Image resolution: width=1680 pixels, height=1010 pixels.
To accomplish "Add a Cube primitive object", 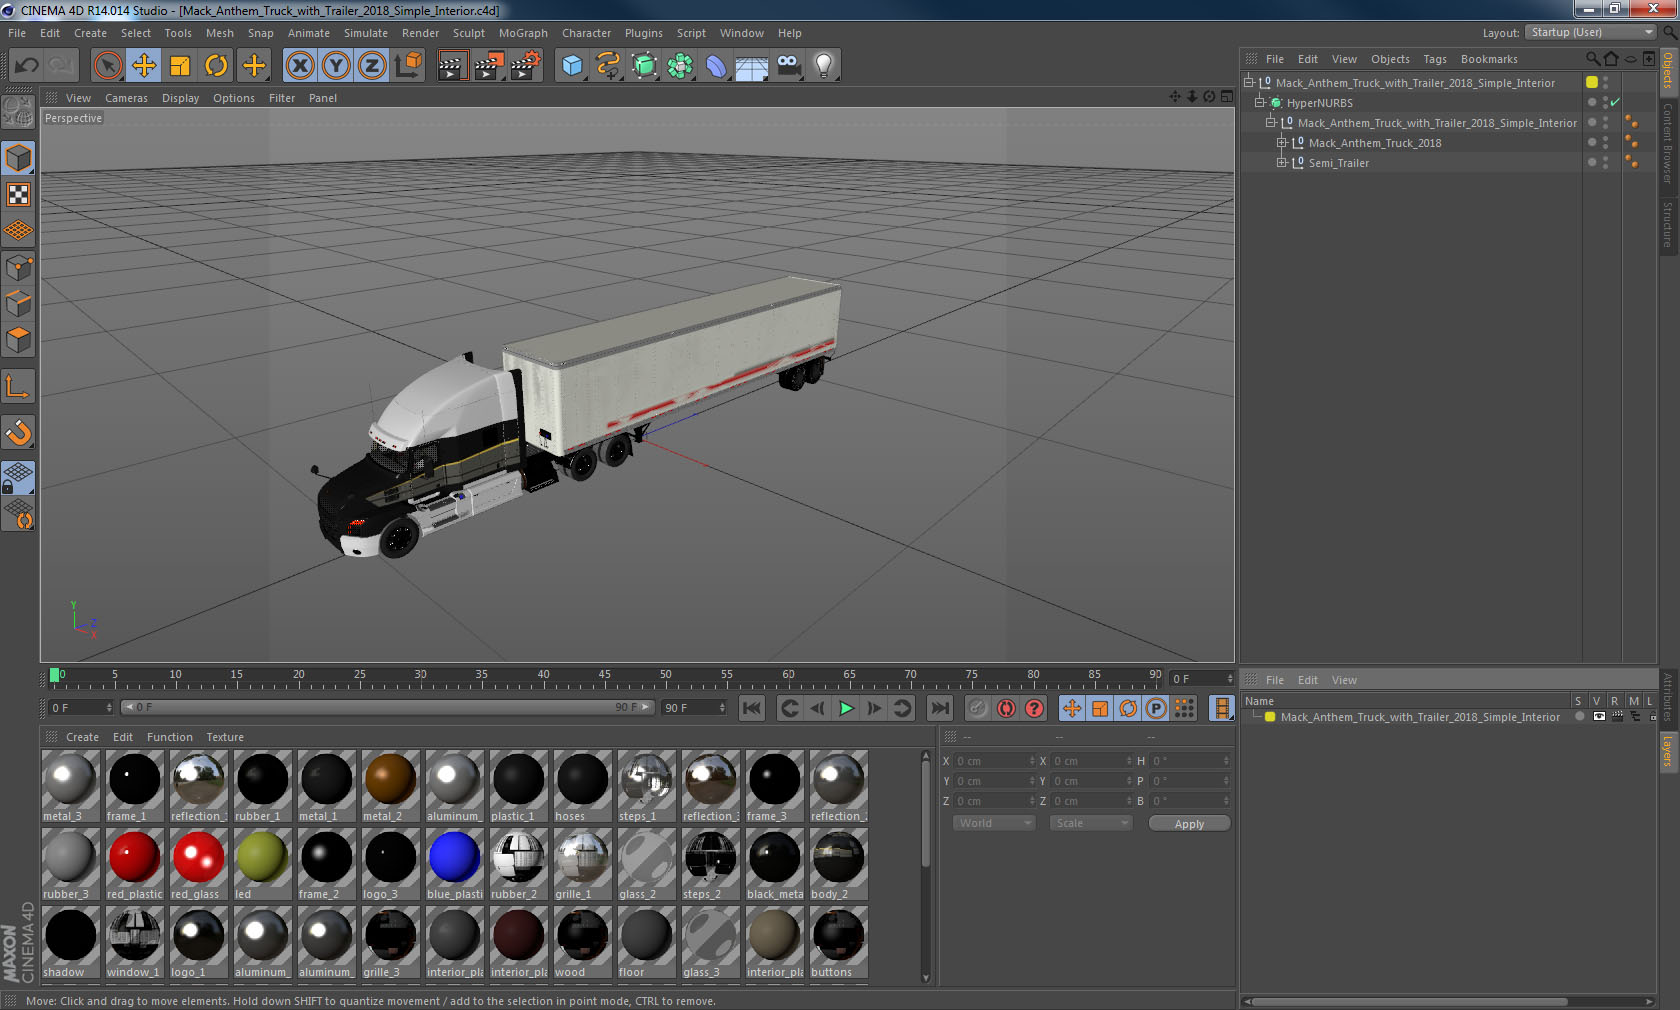I will (572, 66).
